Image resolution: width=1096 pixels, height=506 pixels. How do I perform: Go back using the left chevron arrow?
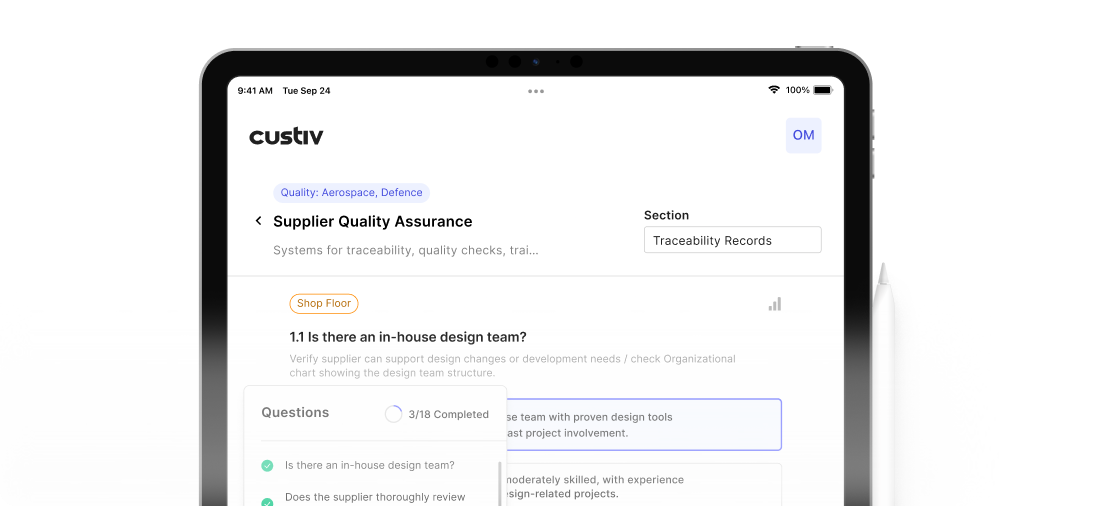pos(258,221)
